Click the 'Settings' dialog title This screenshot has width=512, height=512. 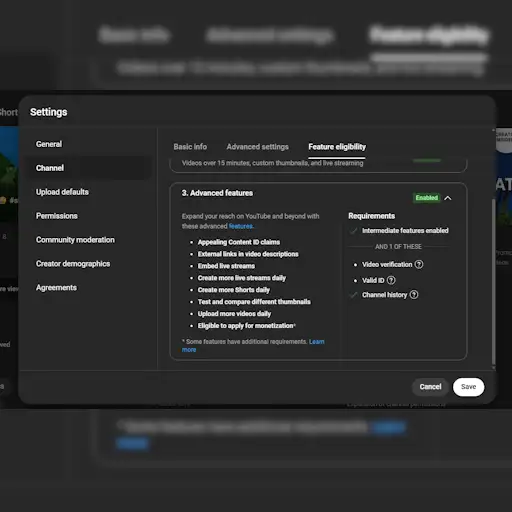49,112
